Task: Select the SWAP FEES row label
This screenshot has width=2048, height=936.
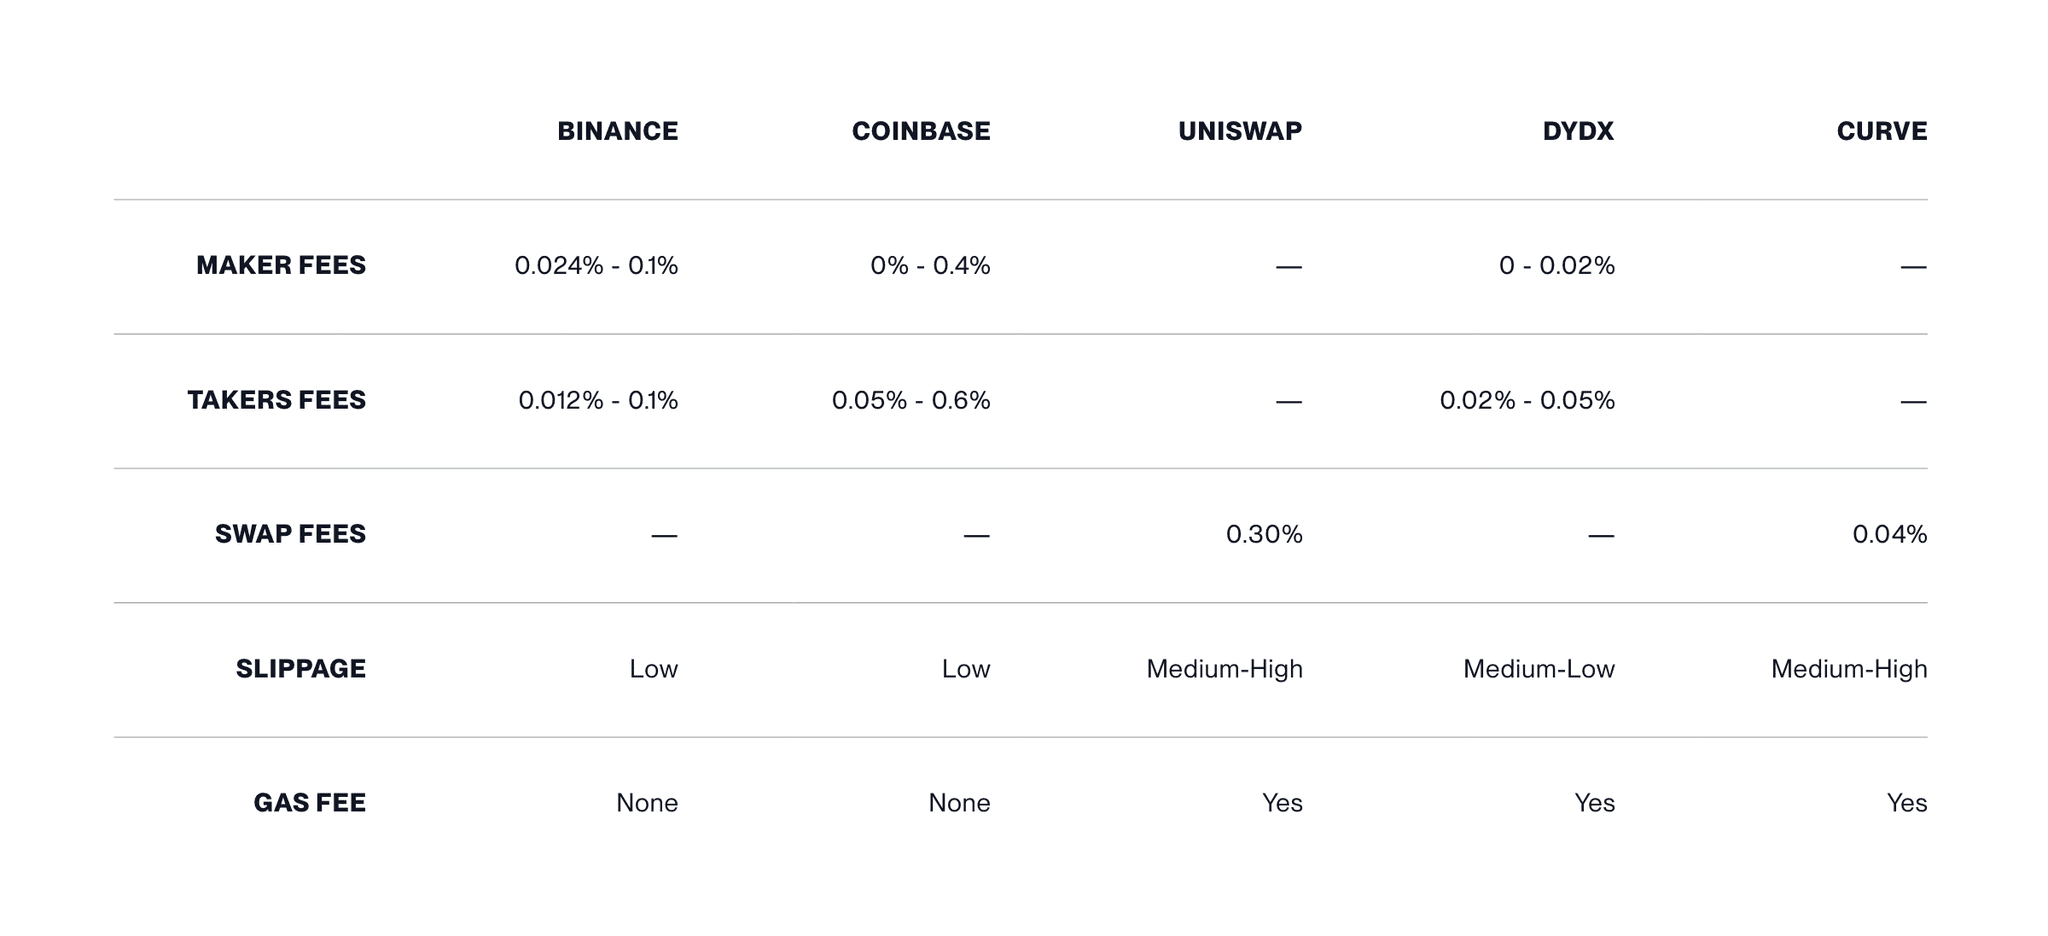Action: (290, 534)
